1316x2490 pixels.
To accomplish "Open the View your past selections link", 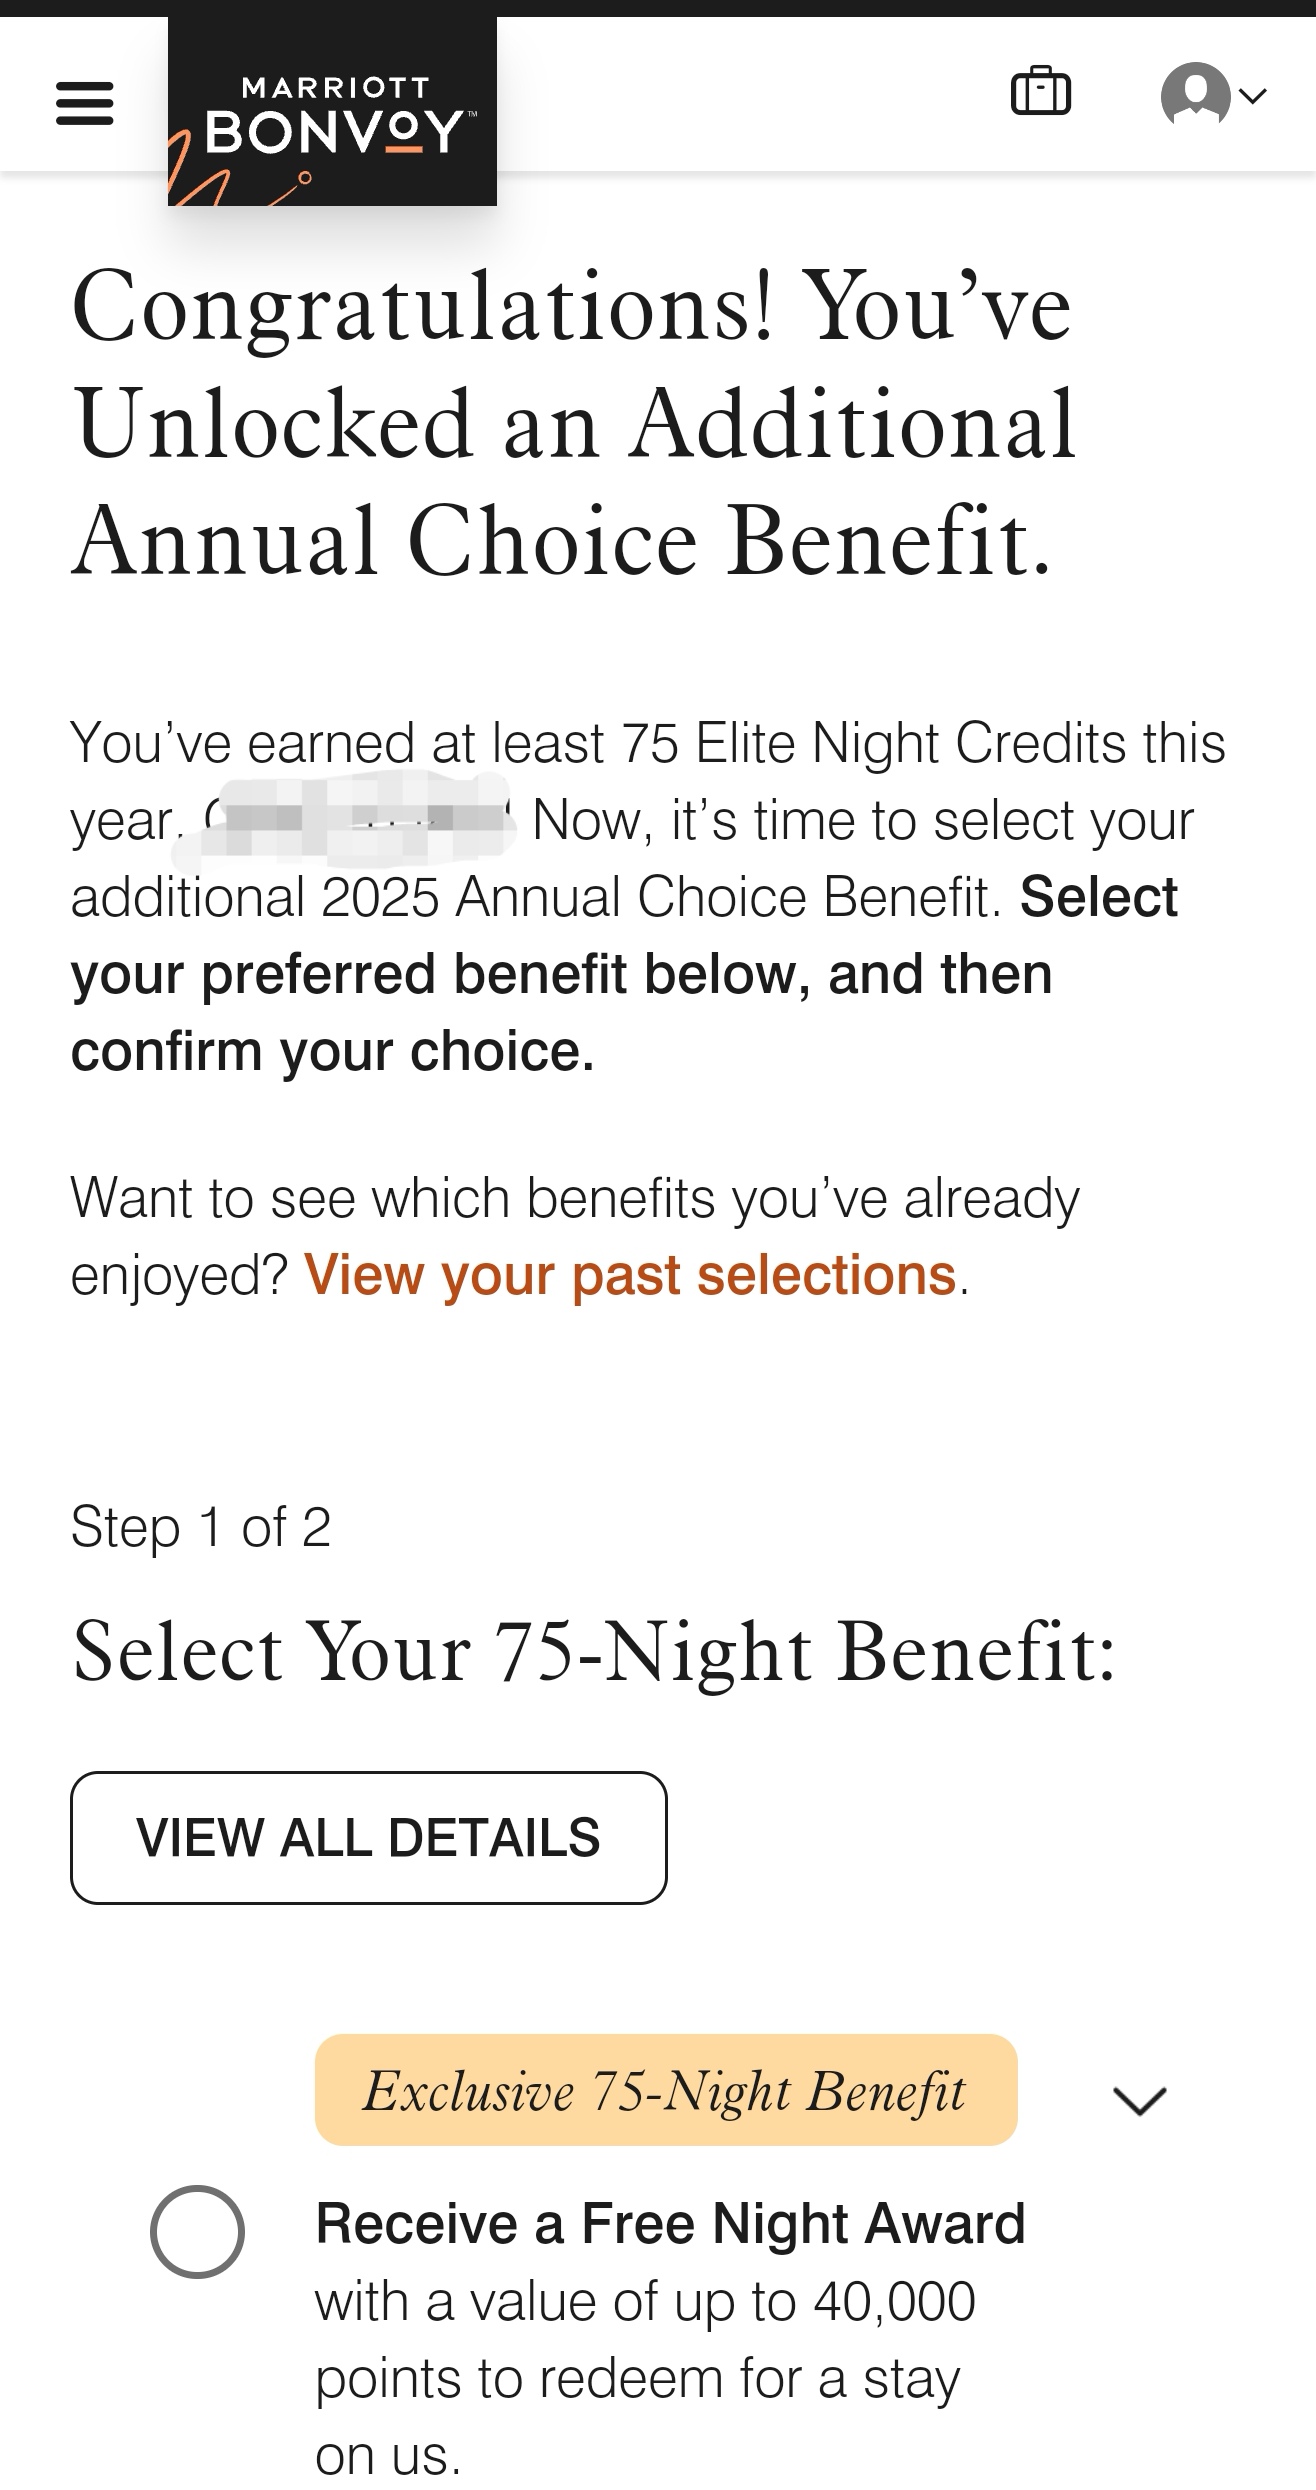I will (x=630, y=1275).
